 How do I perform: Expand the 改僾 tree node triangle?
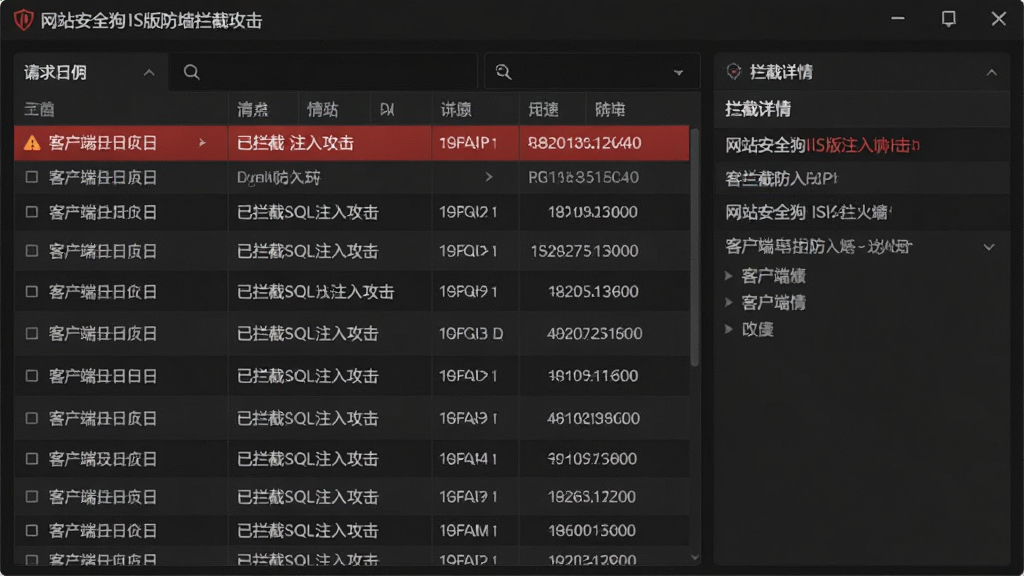pyautogui.click(x=729, y=329)
